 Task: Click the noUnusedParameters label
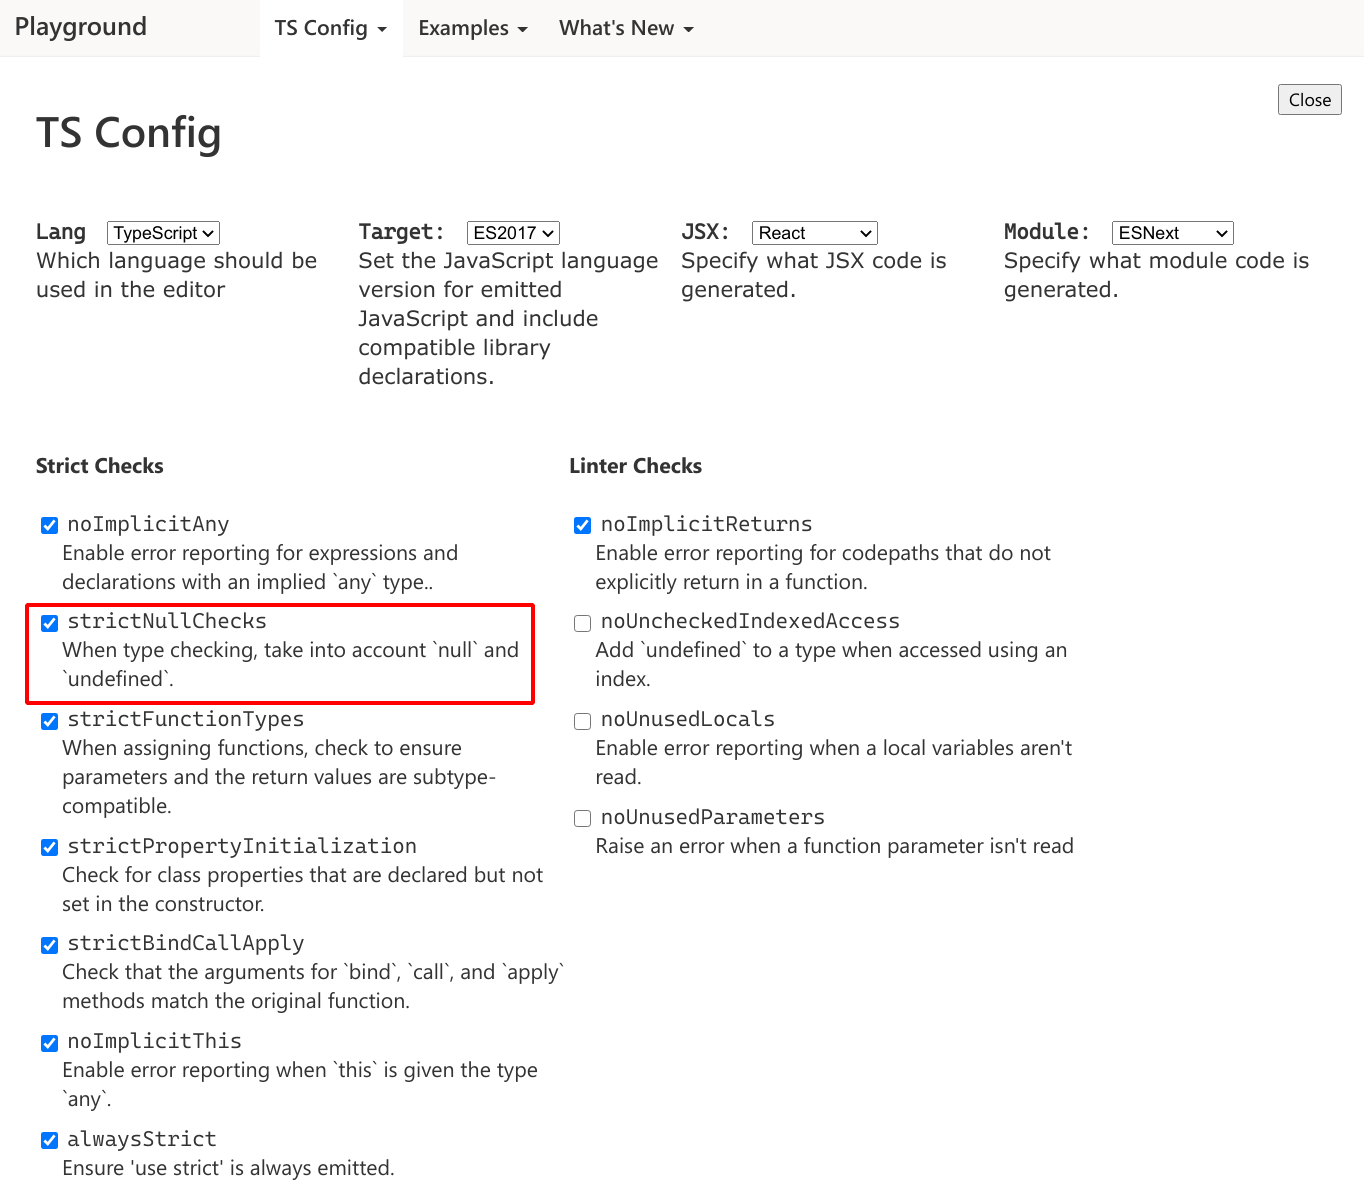tap(712, 817)
